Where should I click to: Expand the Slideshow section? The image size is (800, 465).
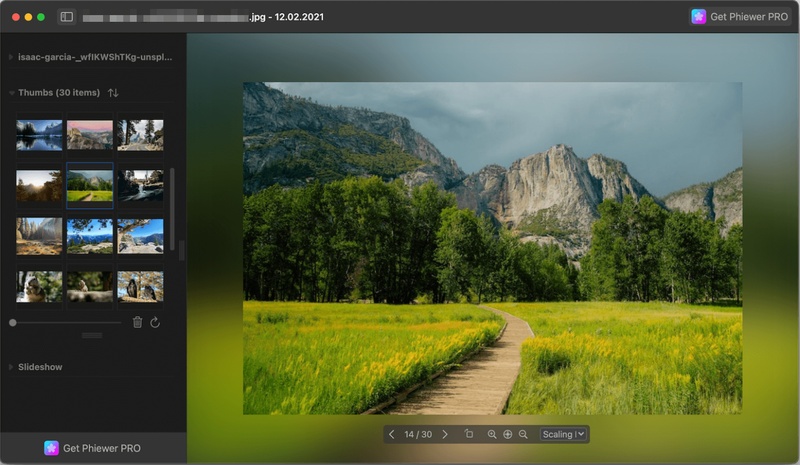[11, 367]
